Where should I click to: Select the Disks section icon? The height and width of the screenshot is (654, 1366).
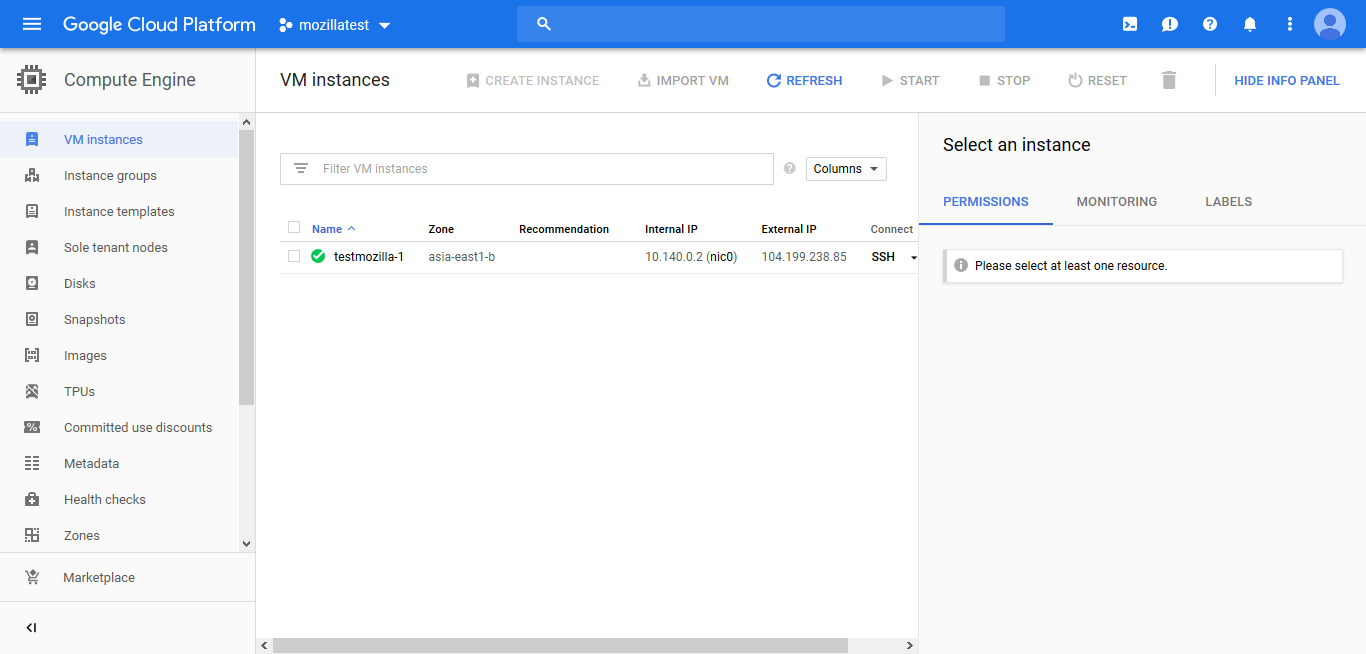coord(33,283)
